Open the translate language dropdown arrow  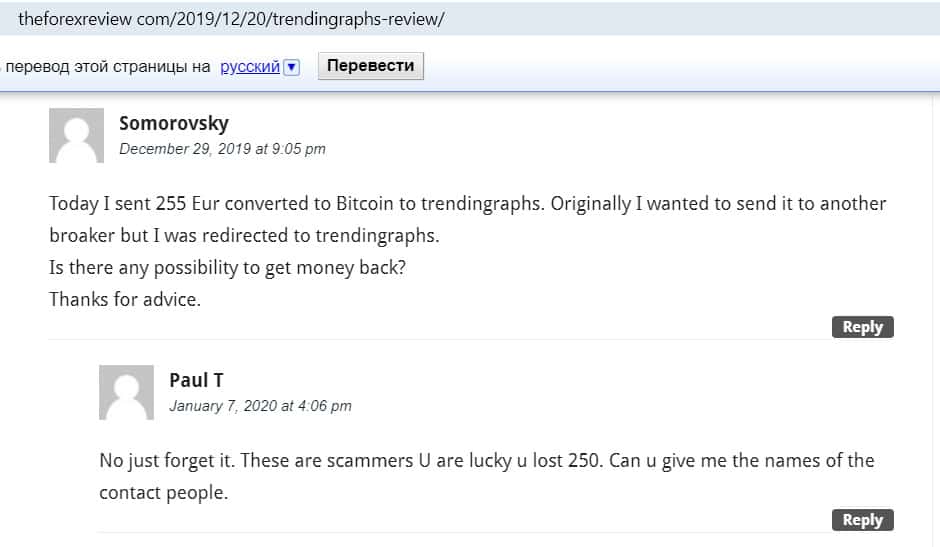pos(291,67)
